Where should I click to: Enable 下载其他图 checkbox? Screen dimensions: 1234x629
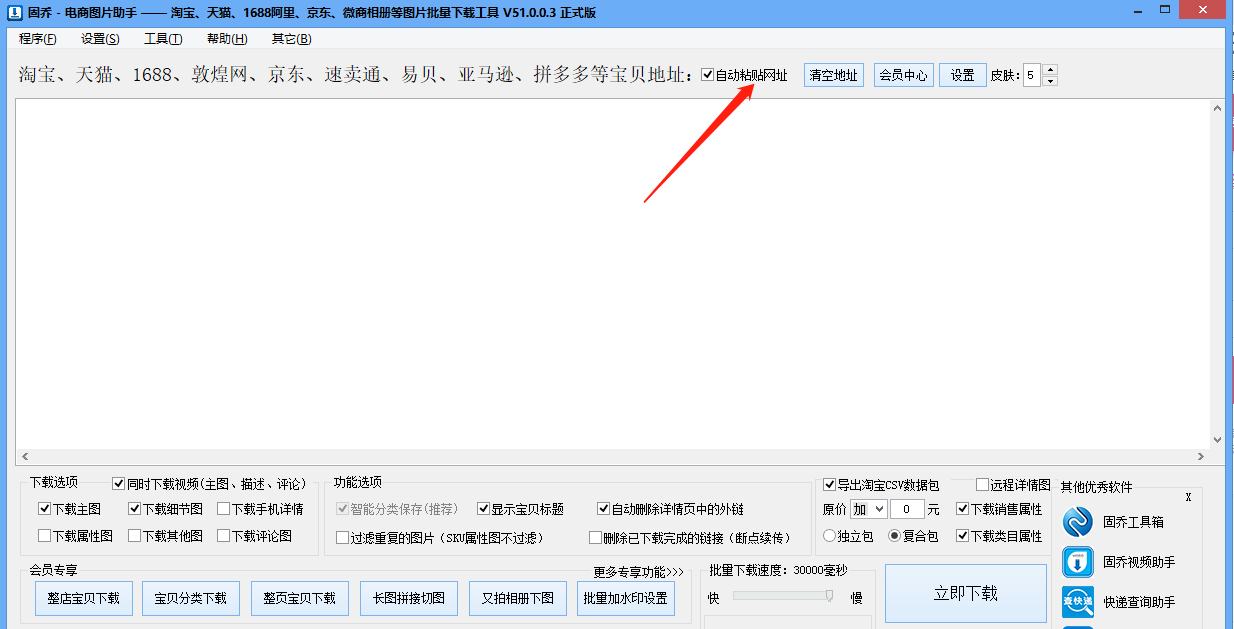pos(134,536)
